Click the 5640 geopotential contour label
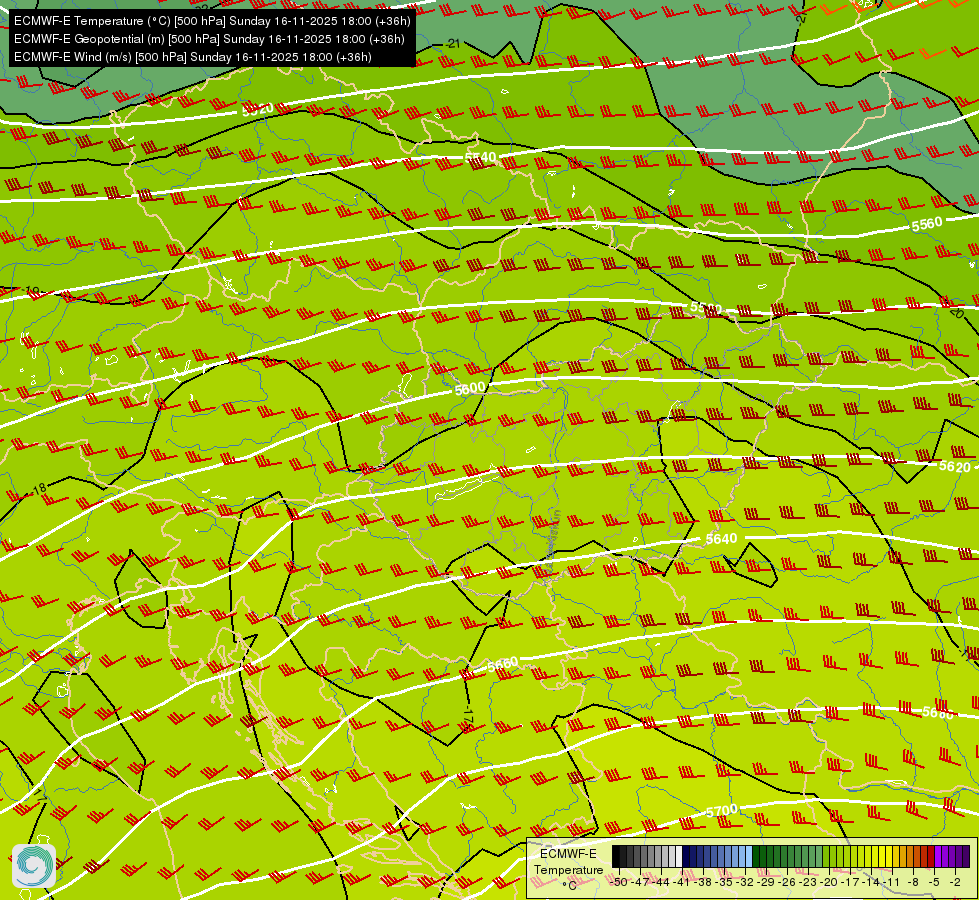Viewport: 979px width, 900px height. pos(721,538)
